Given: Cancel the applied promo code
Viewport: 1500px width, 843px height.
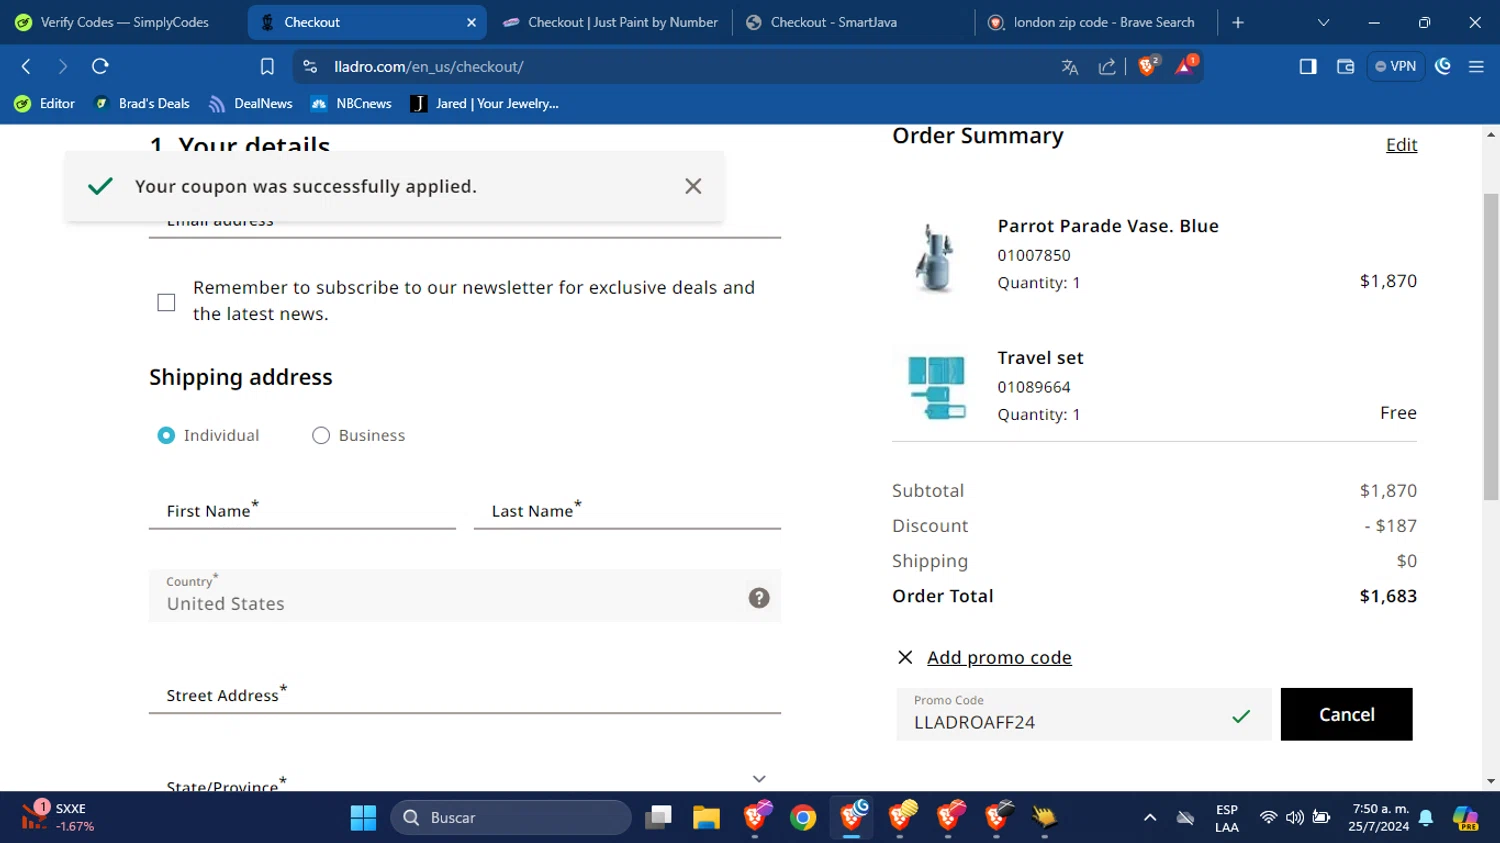Looking at the screenshot, I should (x=1346, y=714).
